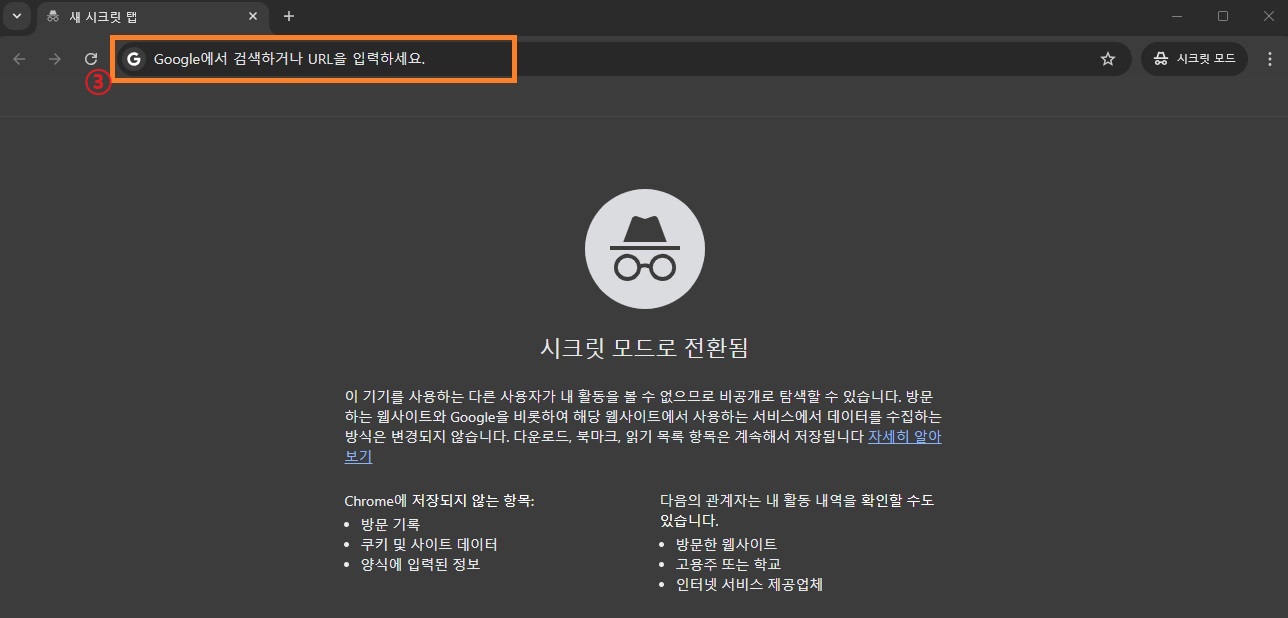Click the 방문한 웹사이트 list item
This screenshot has height=618, width=1288.
coord(726,544)
